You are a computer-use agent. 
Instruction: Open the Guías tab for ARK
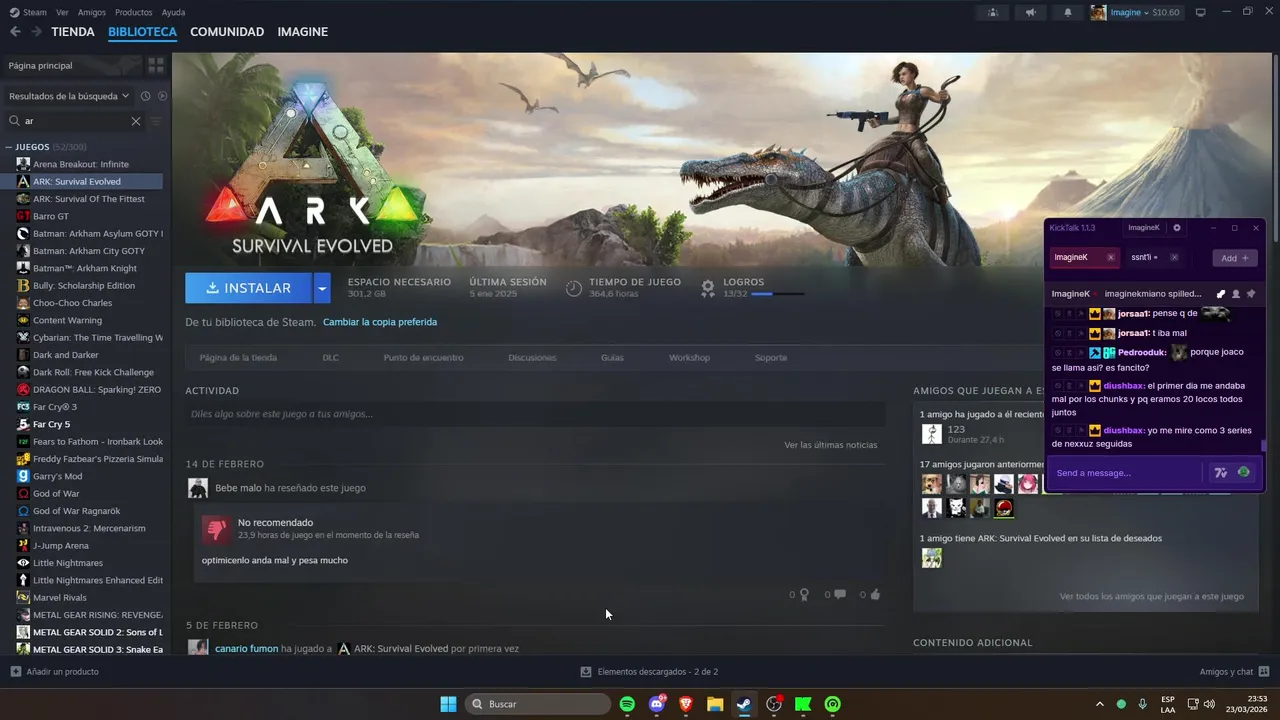click(612, 357)
